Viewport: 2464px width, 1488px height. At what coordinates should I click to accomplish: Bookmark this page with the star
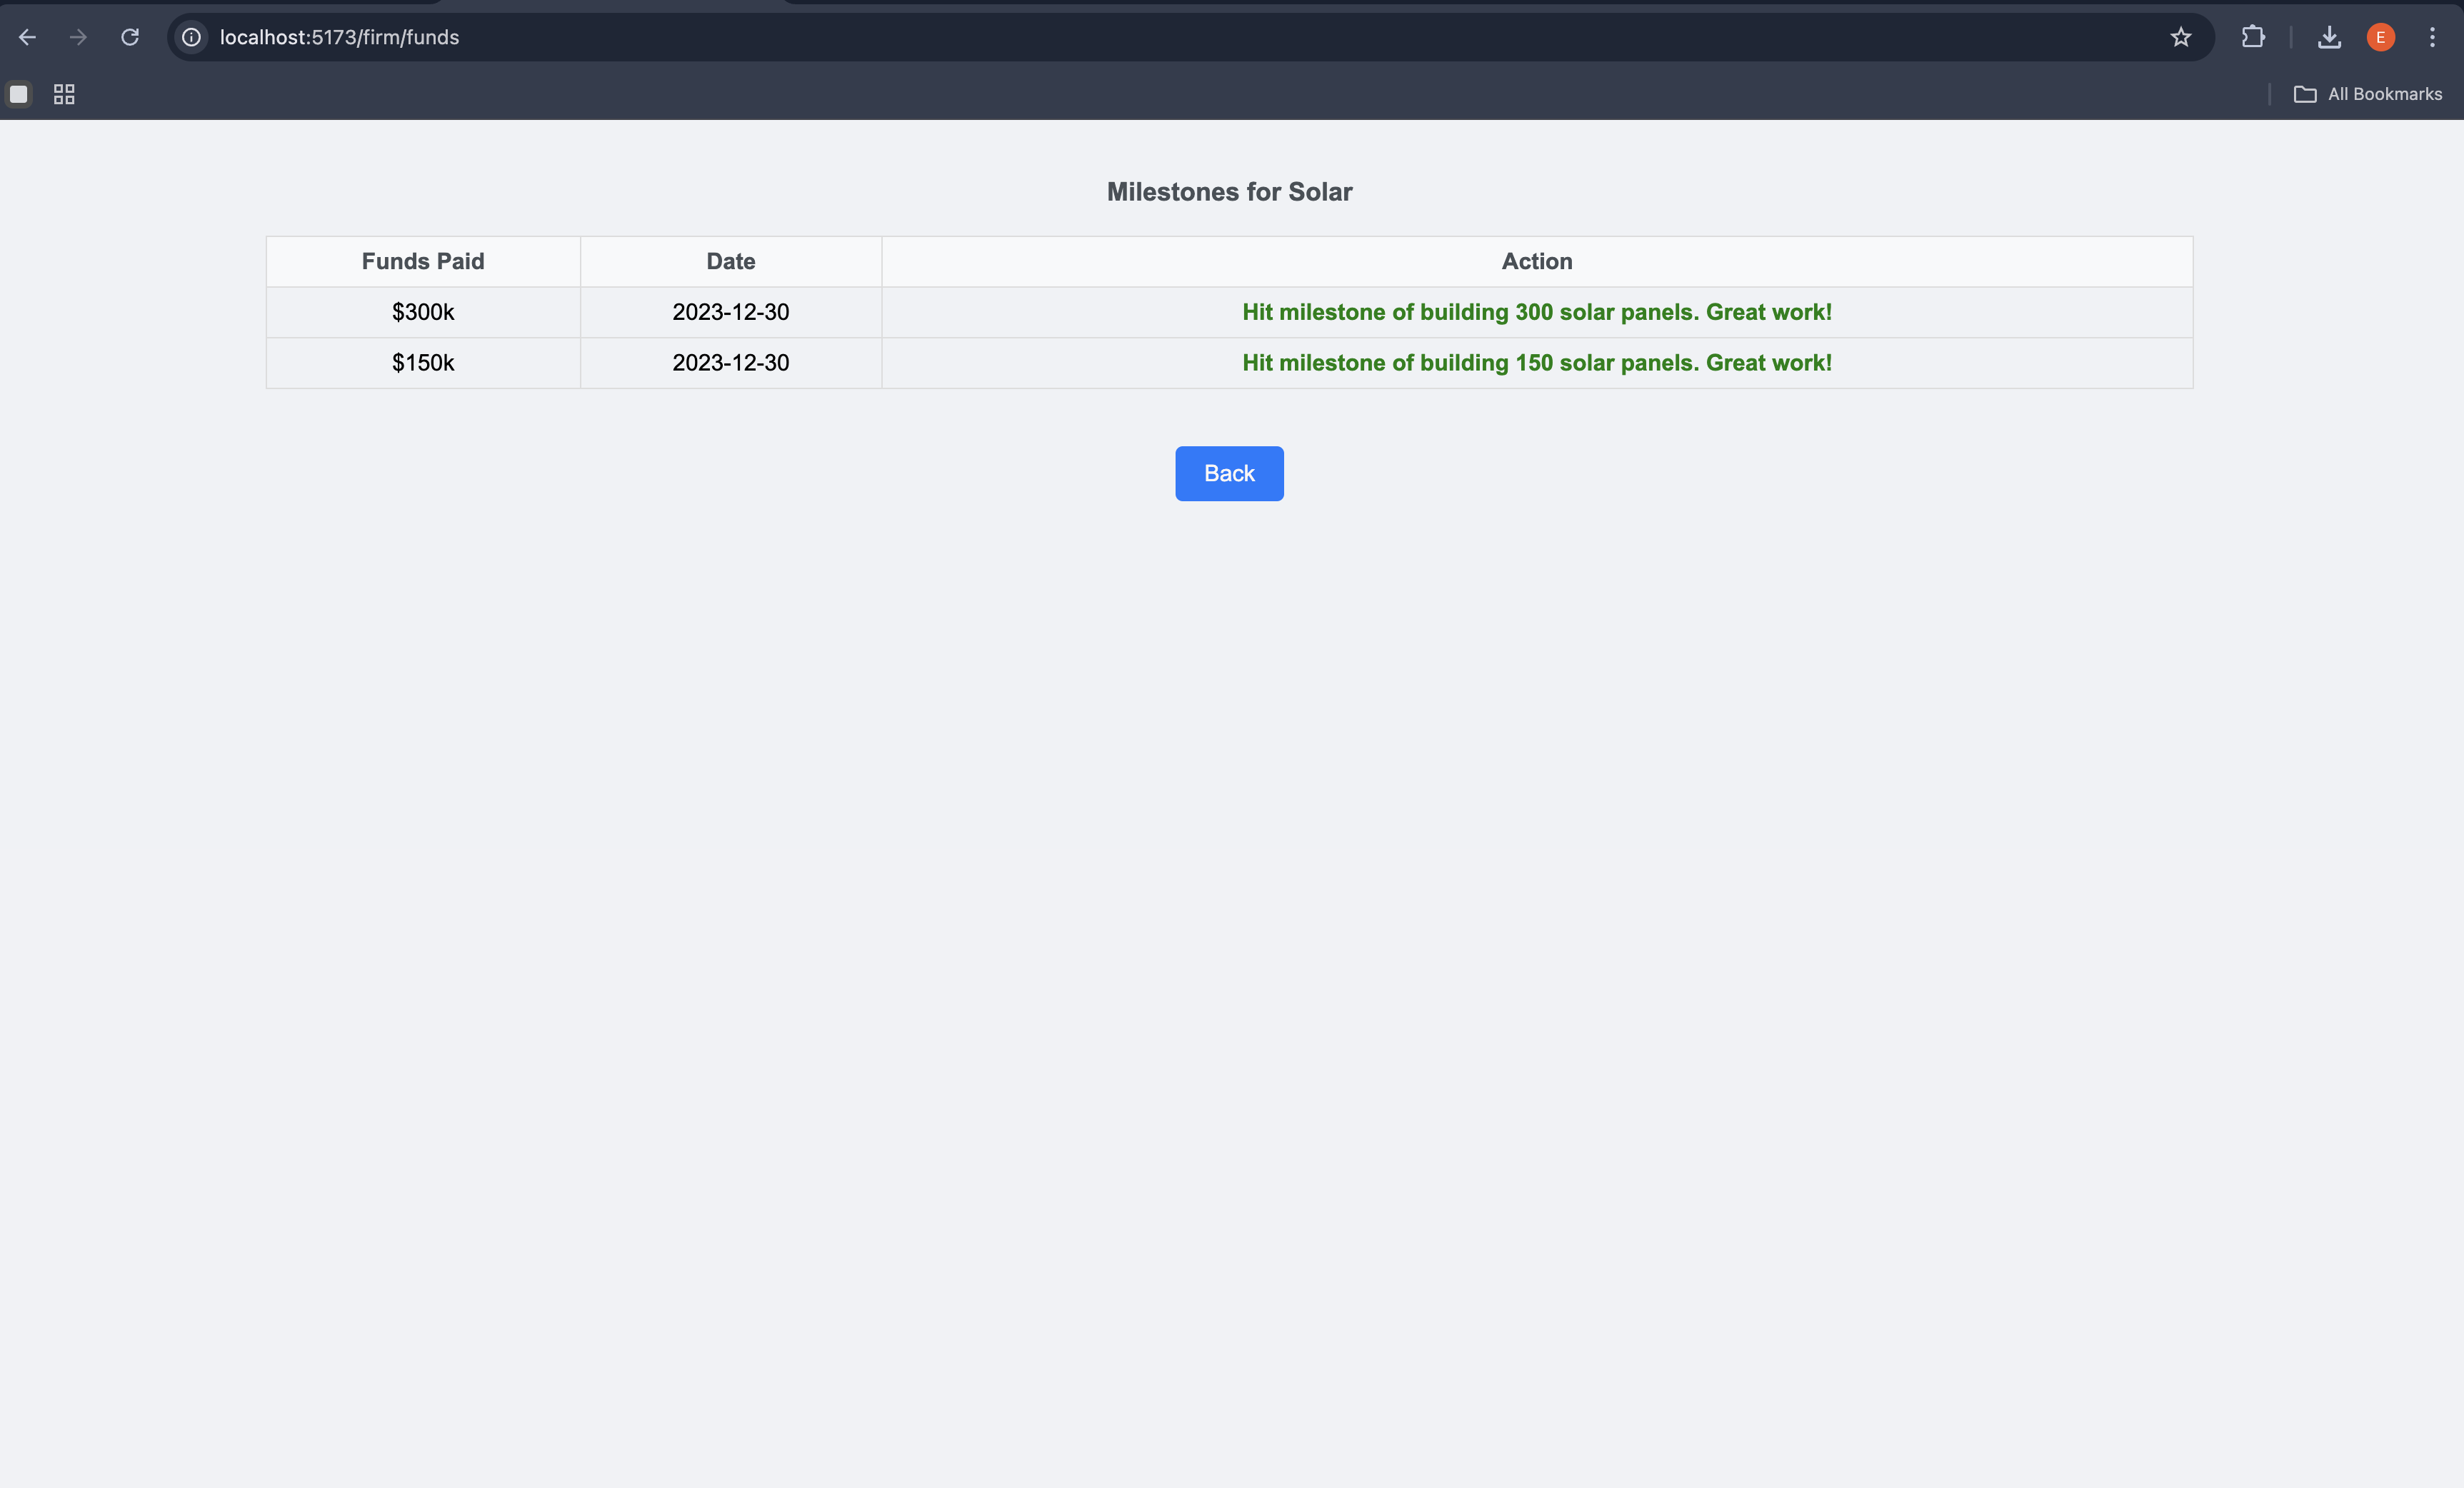click(2180, 37)
